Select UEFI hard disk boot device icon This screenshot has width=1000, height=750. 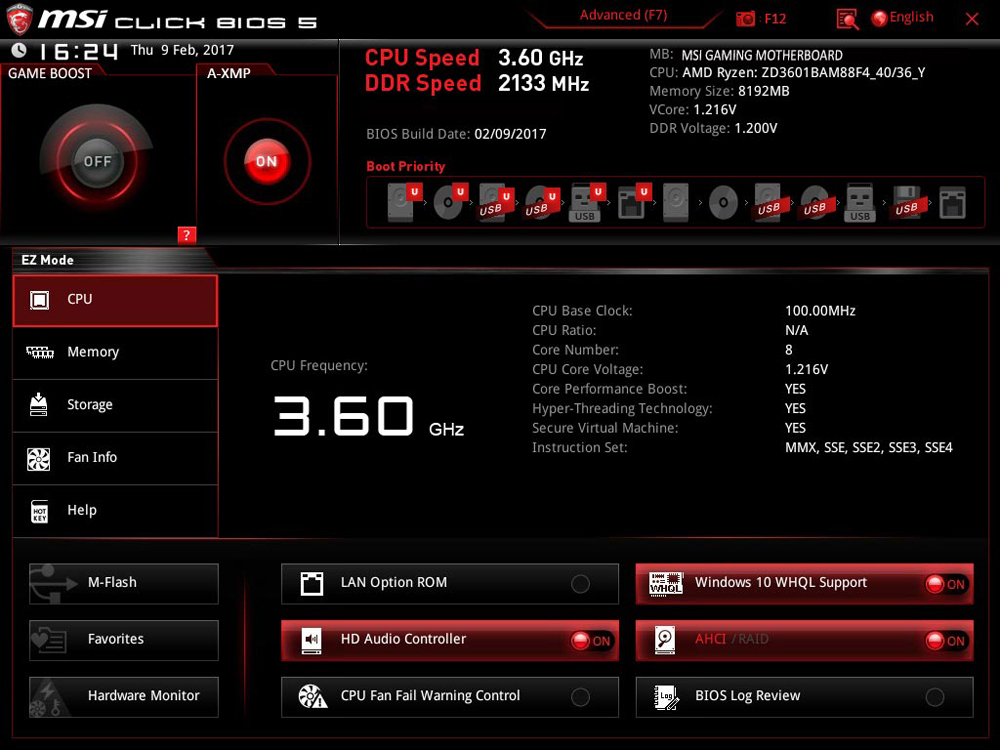click(404, 202)
